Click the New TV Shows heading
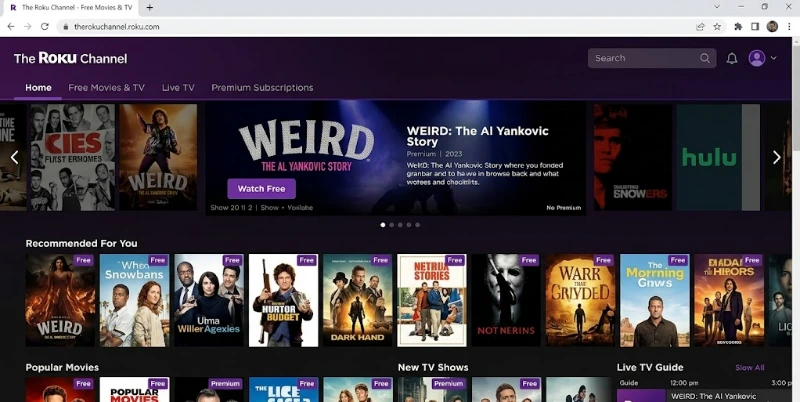The height and width of the screenshot is (402, 800). [x=433, y=367]
